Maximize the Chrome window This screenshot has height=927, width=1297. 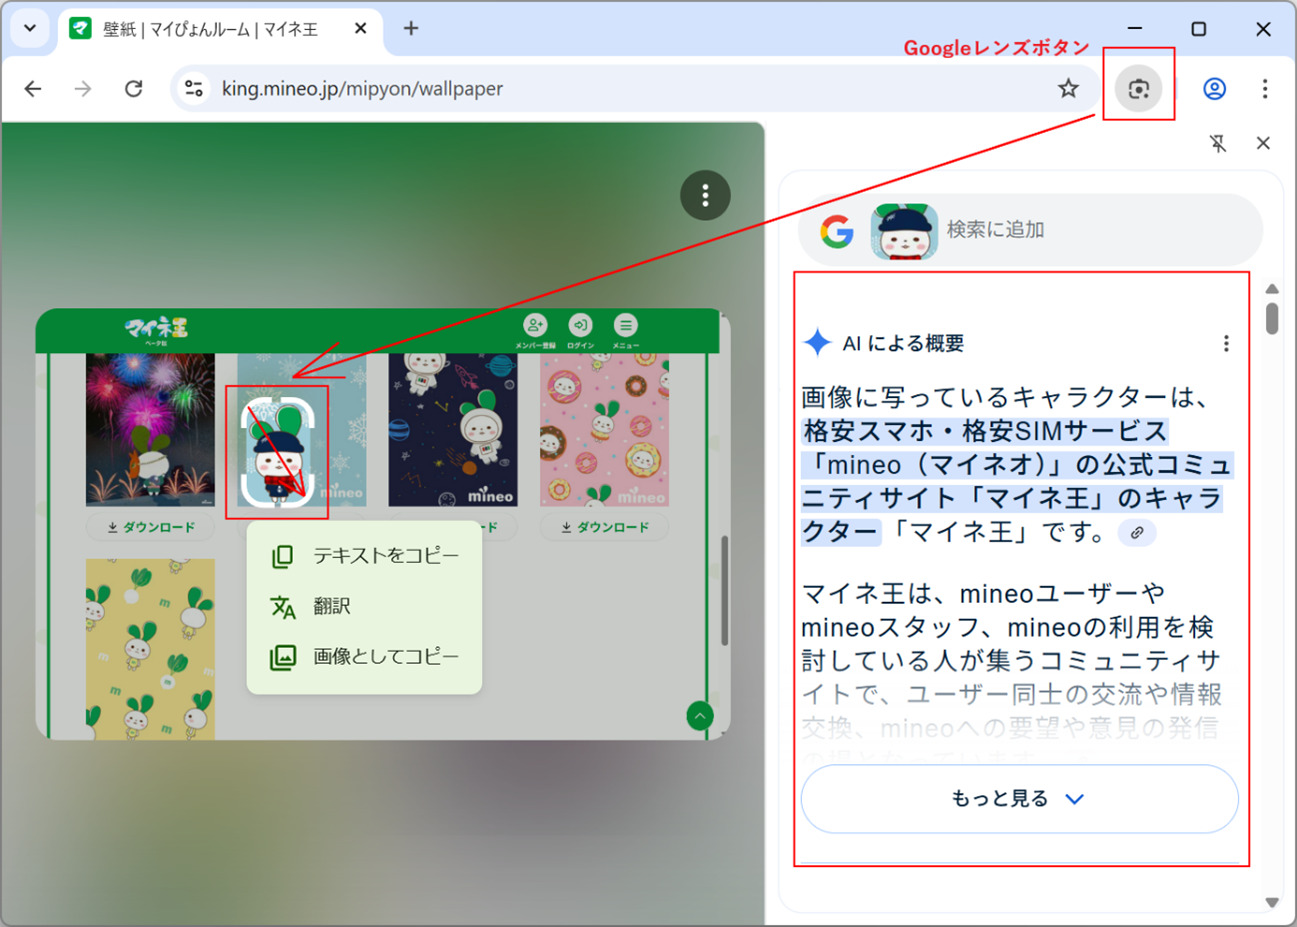tap(1198, 28)
